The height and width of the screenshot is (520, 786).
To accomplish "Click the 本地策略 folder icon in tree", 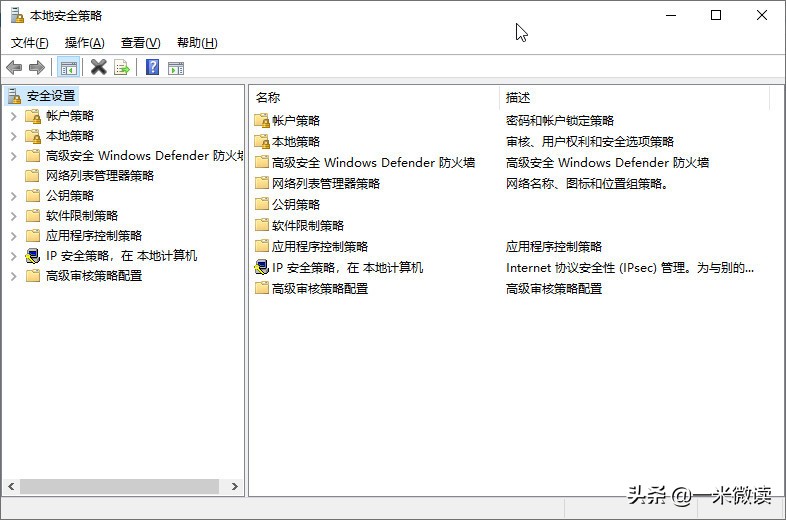I will 33,136.
